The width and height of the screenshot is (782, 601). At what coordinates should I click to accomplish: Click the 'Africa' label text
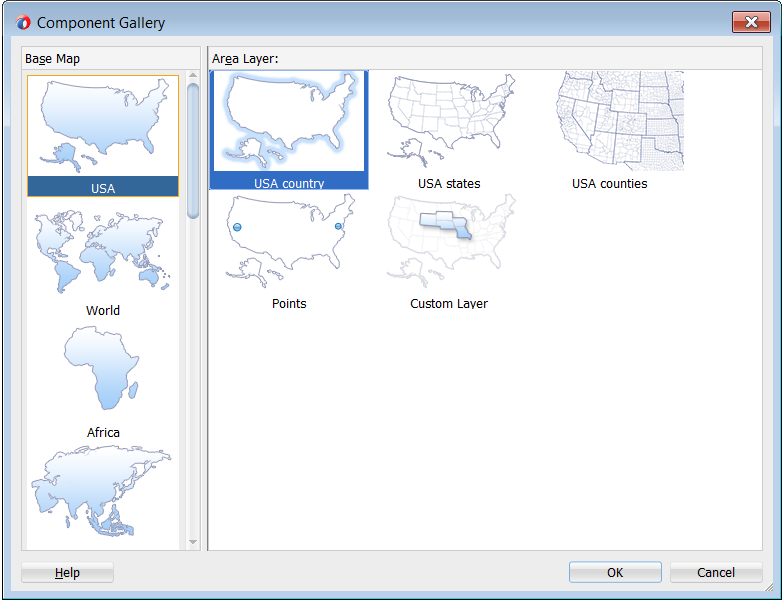[103, 432]
